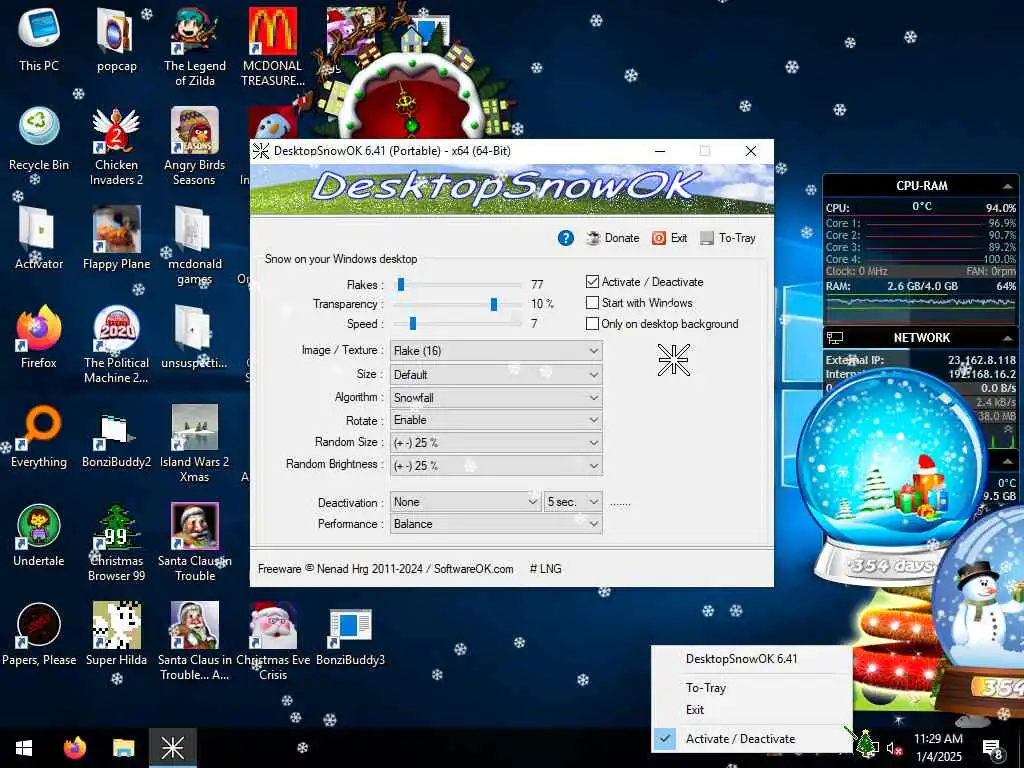This screenshot has height=768, width=1024.
Task: Select The Political Machine 2020 icon
Action: click(116, 345)
